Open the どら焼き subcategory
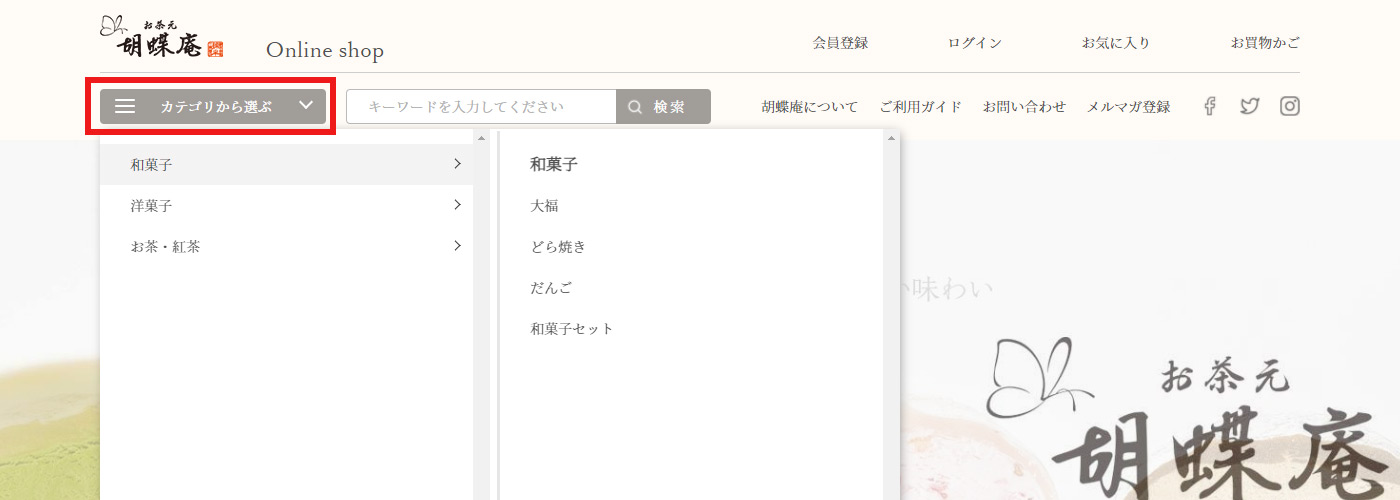This screenshot has width=1400, height=500. [x=558, y=247]
